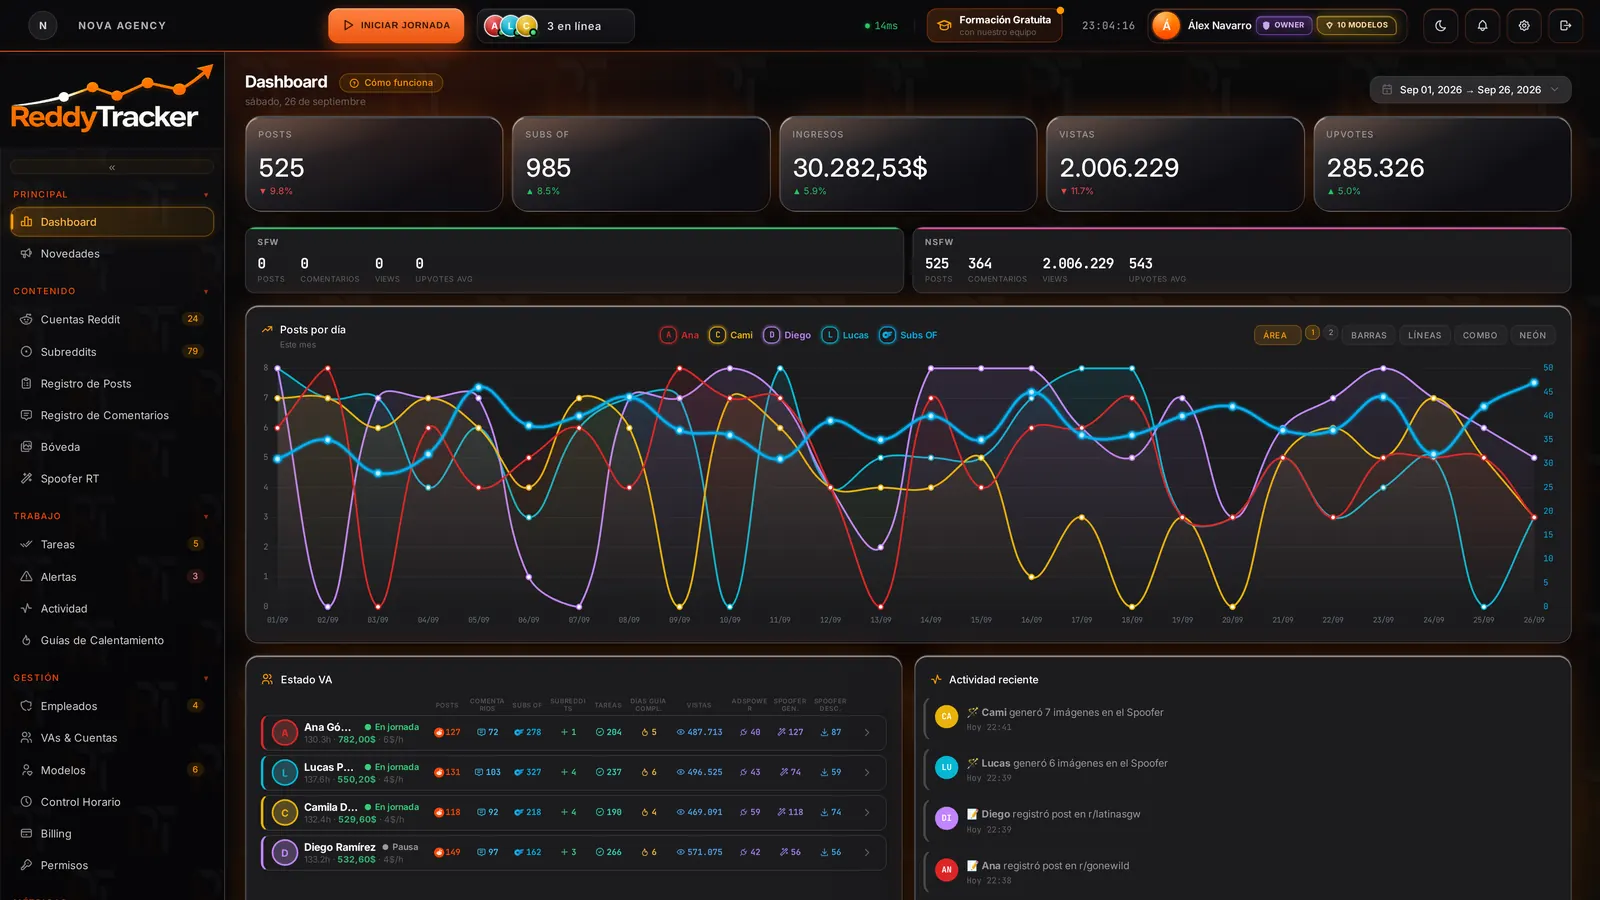Viewport: 1600px width, 900px height.
Task: Expand Ana Gó… row in Estado VA
Action: click(867, 733)
